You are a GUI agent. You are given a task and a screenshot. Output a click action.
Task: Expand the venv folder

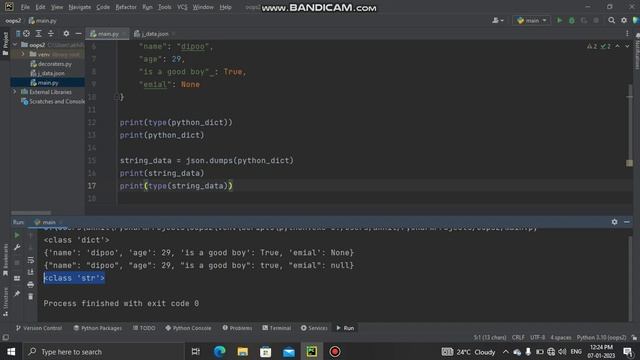23,54
